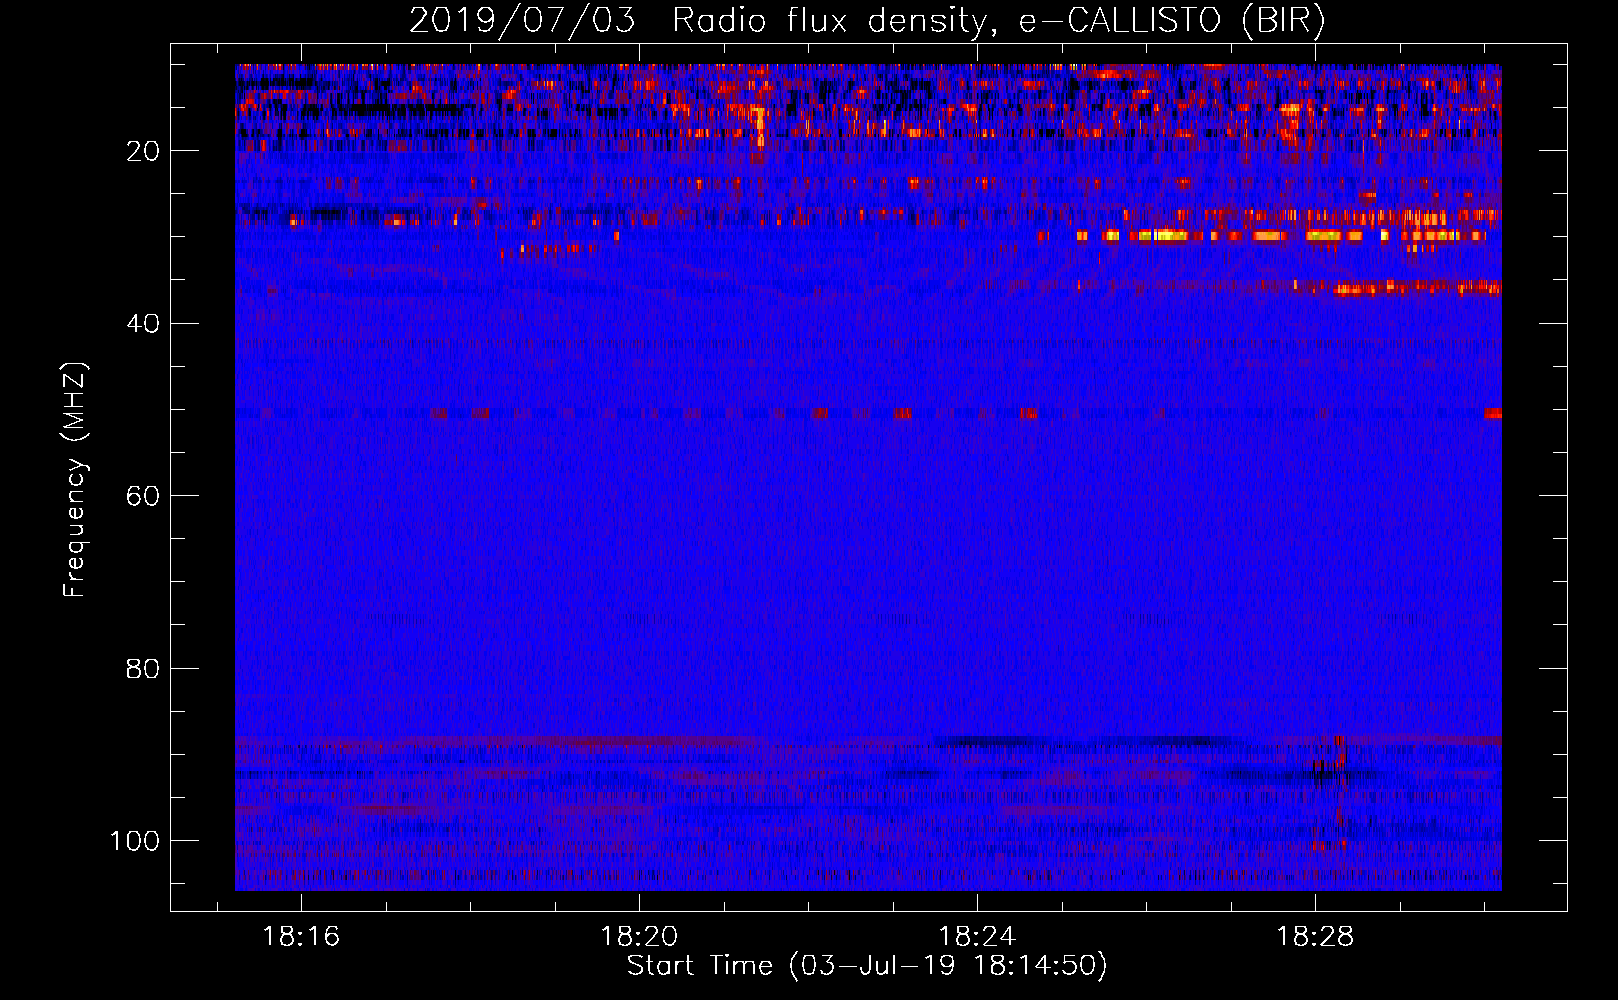The image size is (1618, 1000).
Task: Click the 80 MHz frequency label
Action: point(143,668)
